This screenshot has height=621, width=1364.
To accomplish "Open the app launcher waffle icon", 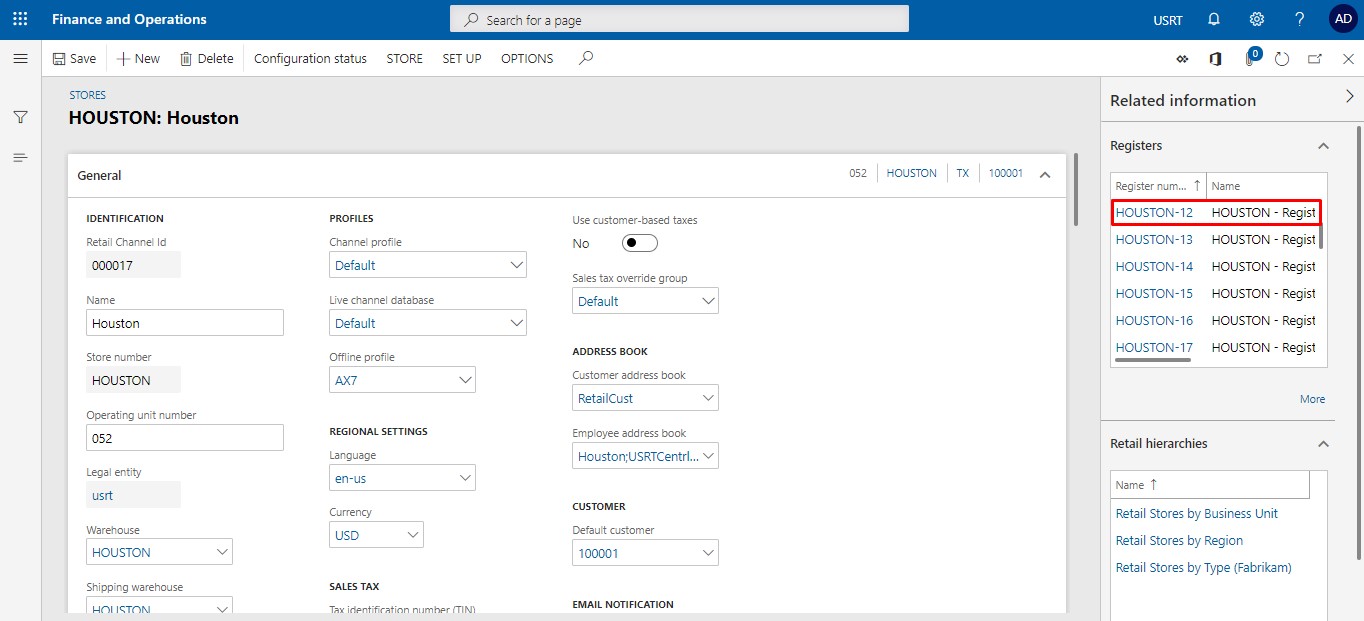I will click(x=20, y=19).
